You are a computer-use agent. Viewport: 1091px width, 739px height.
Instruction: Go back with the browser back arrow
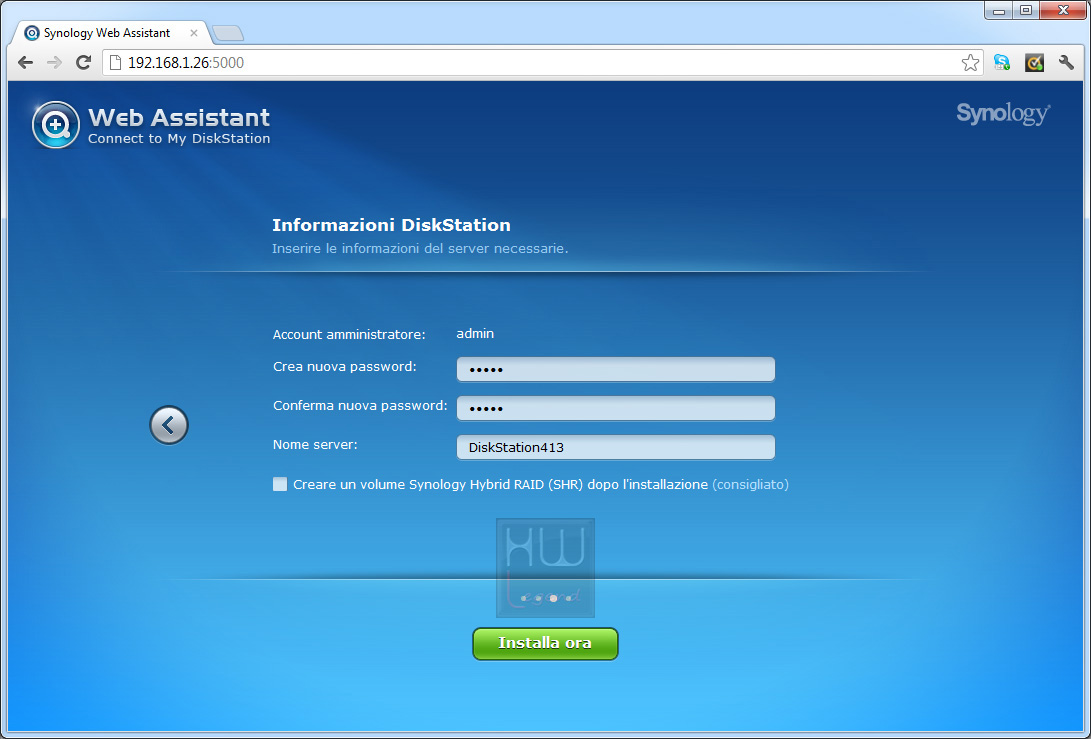click(26, 63)
